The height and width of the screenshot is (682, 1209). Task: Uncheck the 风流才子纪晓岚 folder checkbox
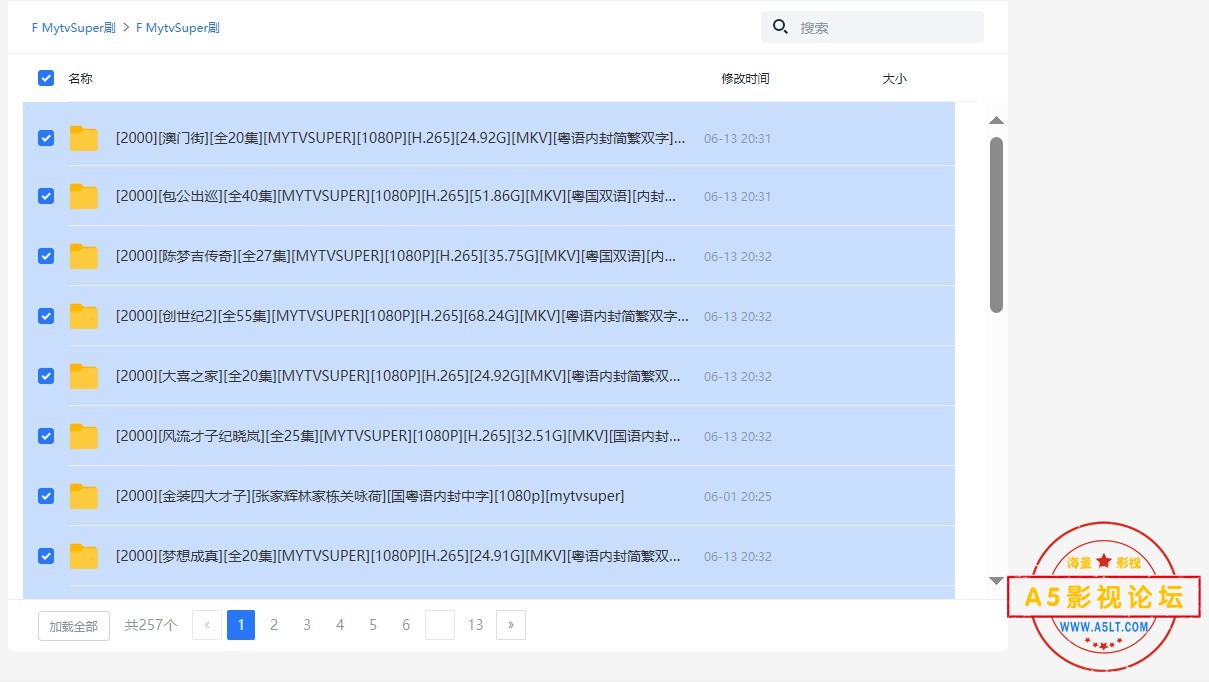click(x=46, y=436)
